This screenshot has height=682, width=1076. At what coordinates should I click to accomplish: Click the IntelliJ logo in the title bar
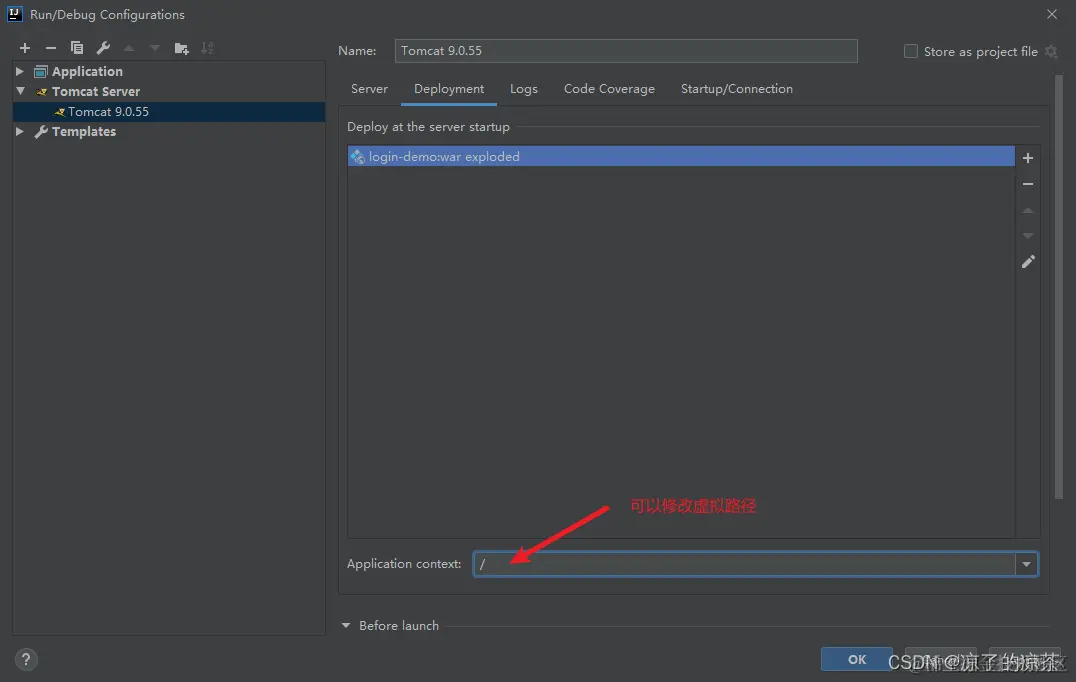click(14, 14)
